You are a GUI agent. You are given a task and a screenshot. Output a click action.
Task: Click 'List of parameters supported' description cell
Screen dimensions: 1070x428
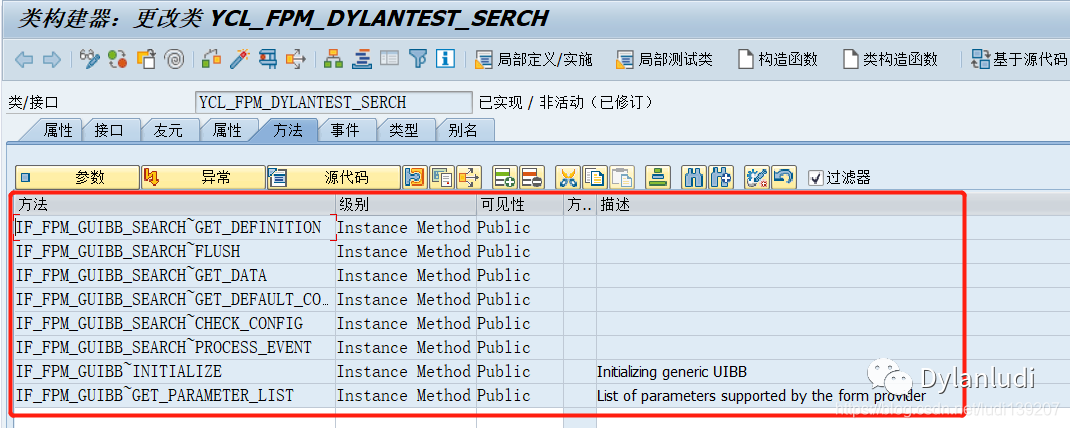click(x=761, y=396)
